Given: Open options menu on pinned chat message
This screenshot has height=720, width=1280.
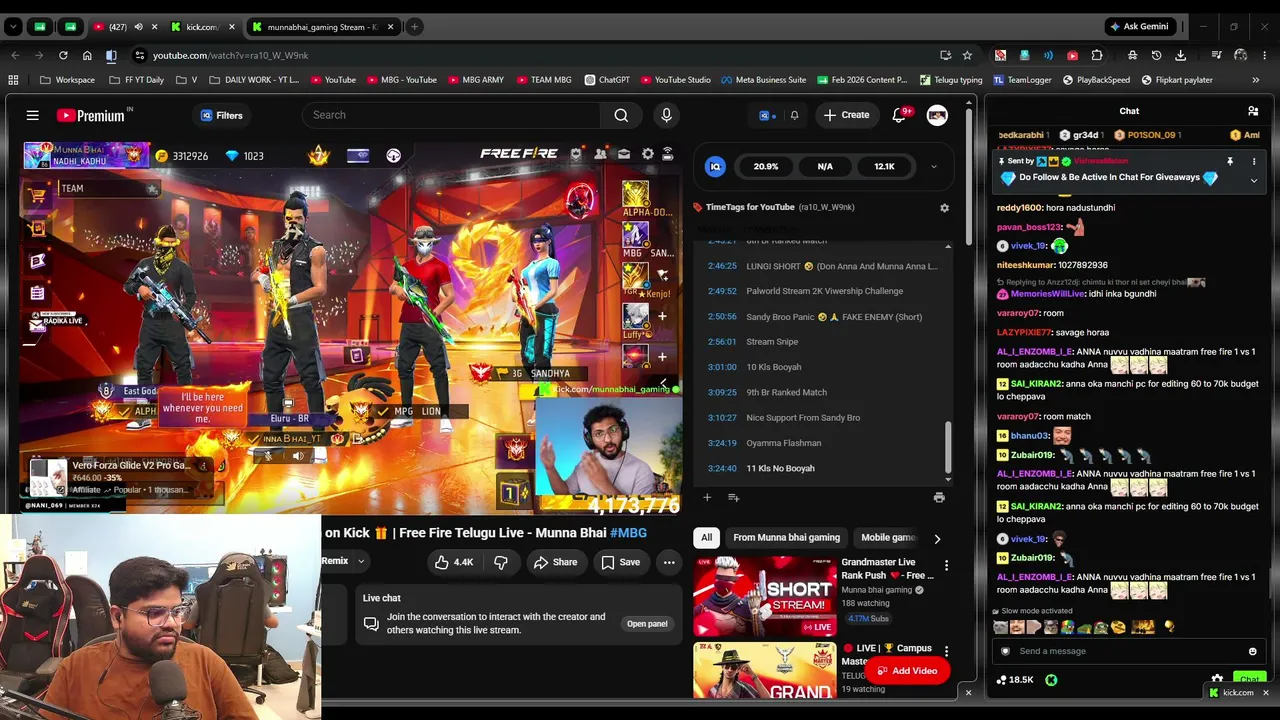Looking at the screenshot, I should pyautogui.click(x=1253, y=161).
